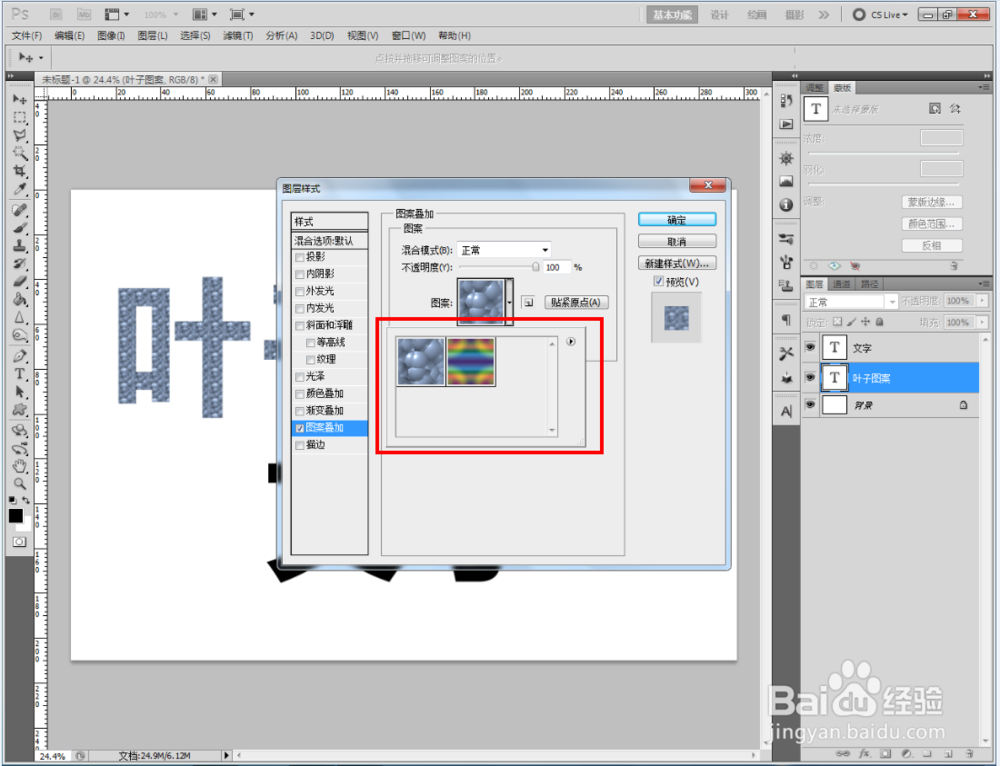Viewport: 1000px width, 766px height.
Task: Expand more workspaces chevron
Action: pos(824,15)
